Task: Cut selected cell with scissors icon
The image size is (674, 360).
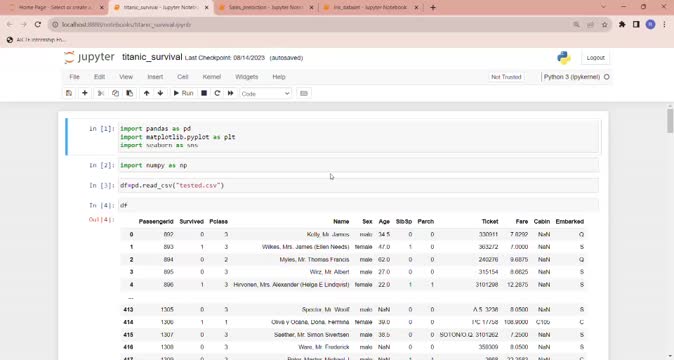Action: (101, 93)
